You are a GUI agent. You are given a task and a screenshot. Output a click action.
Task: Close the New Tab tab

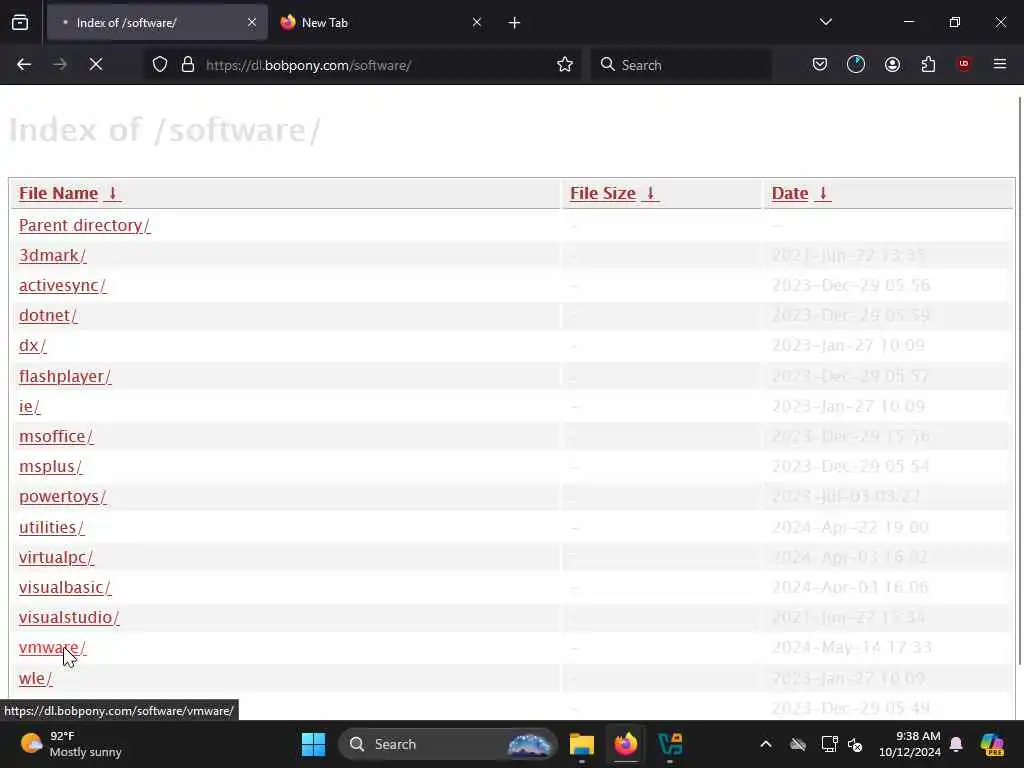click(x=477, y=23)
